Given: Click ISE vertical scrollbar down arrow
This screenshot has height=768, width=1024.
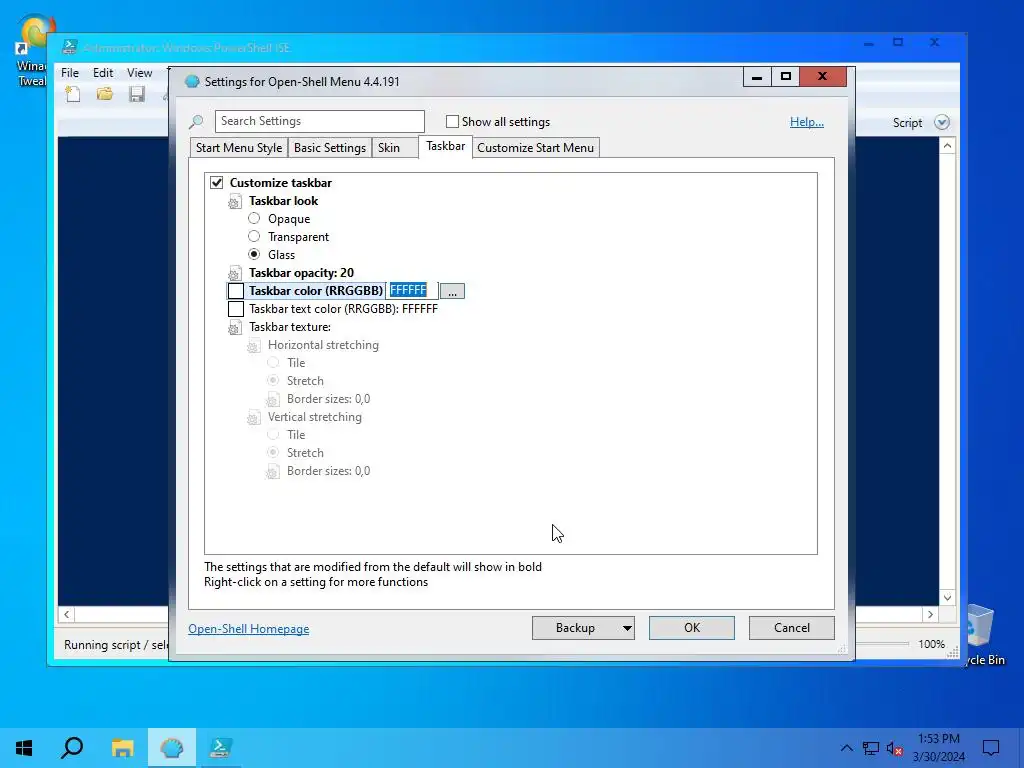Looking at the screenshot, I should pos(948,598).
